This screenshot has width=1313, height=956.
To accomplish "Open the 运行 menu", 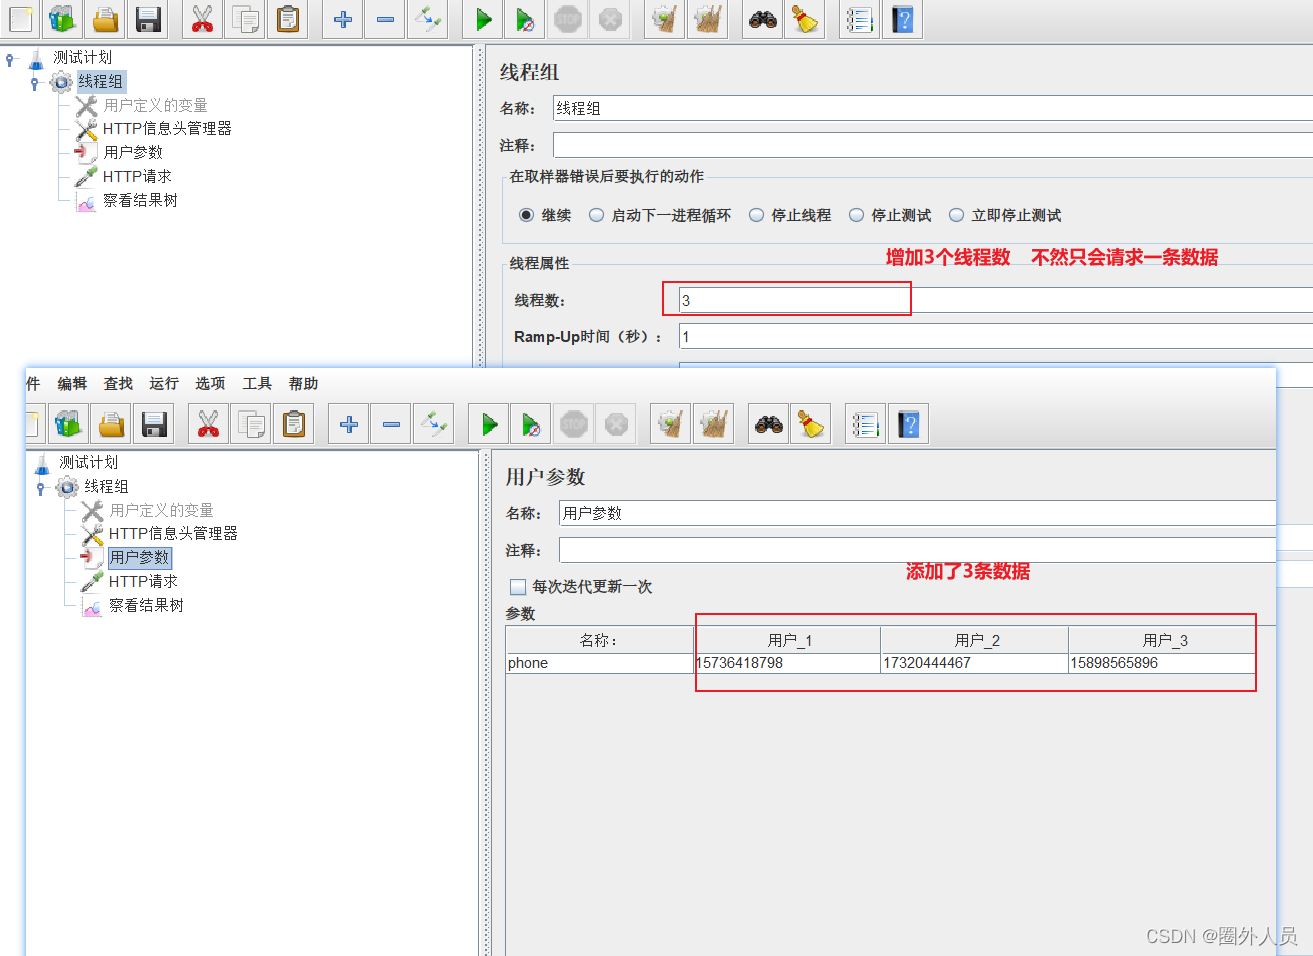I will [164, 383].
